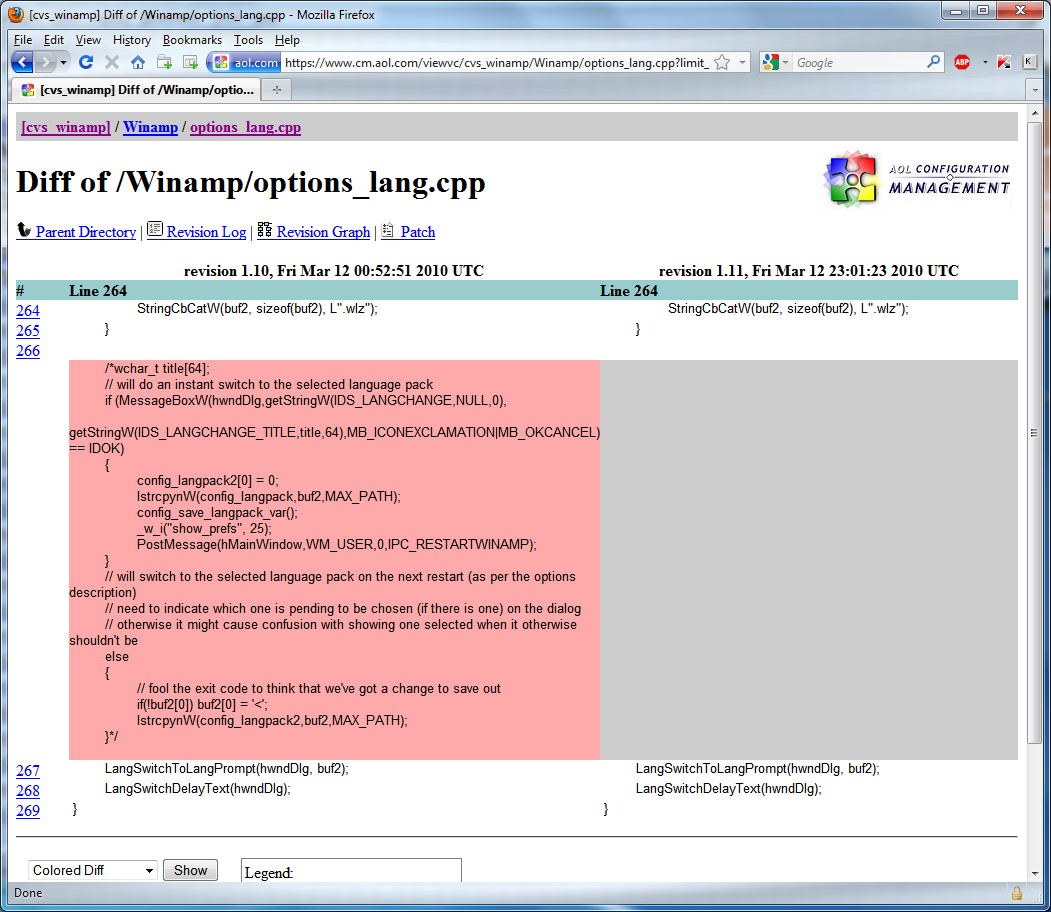Open the Tools menu
The width and height of the screenshot is (1051, 912).
[x=248, y=40]
